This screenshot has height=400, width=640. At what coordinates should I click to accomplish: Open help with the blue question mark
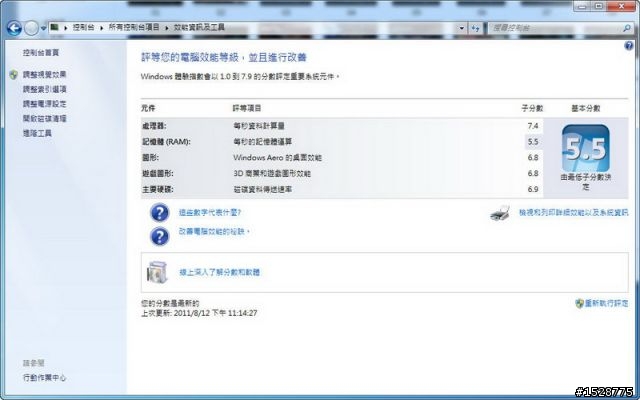(629, 46)
